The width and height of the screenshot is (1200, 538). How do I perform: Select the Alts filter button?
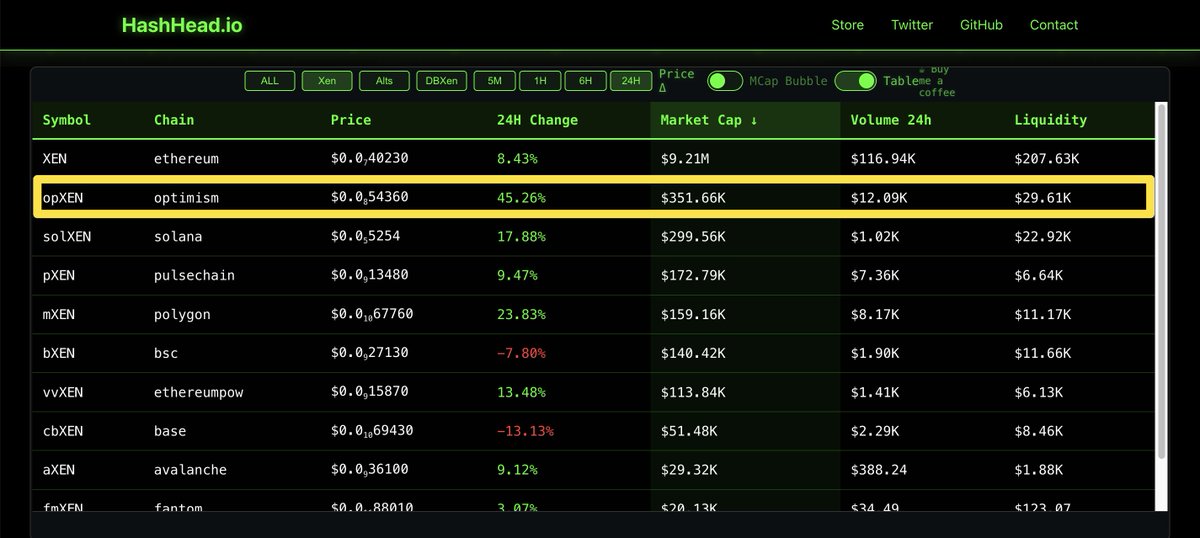(384, 81)
